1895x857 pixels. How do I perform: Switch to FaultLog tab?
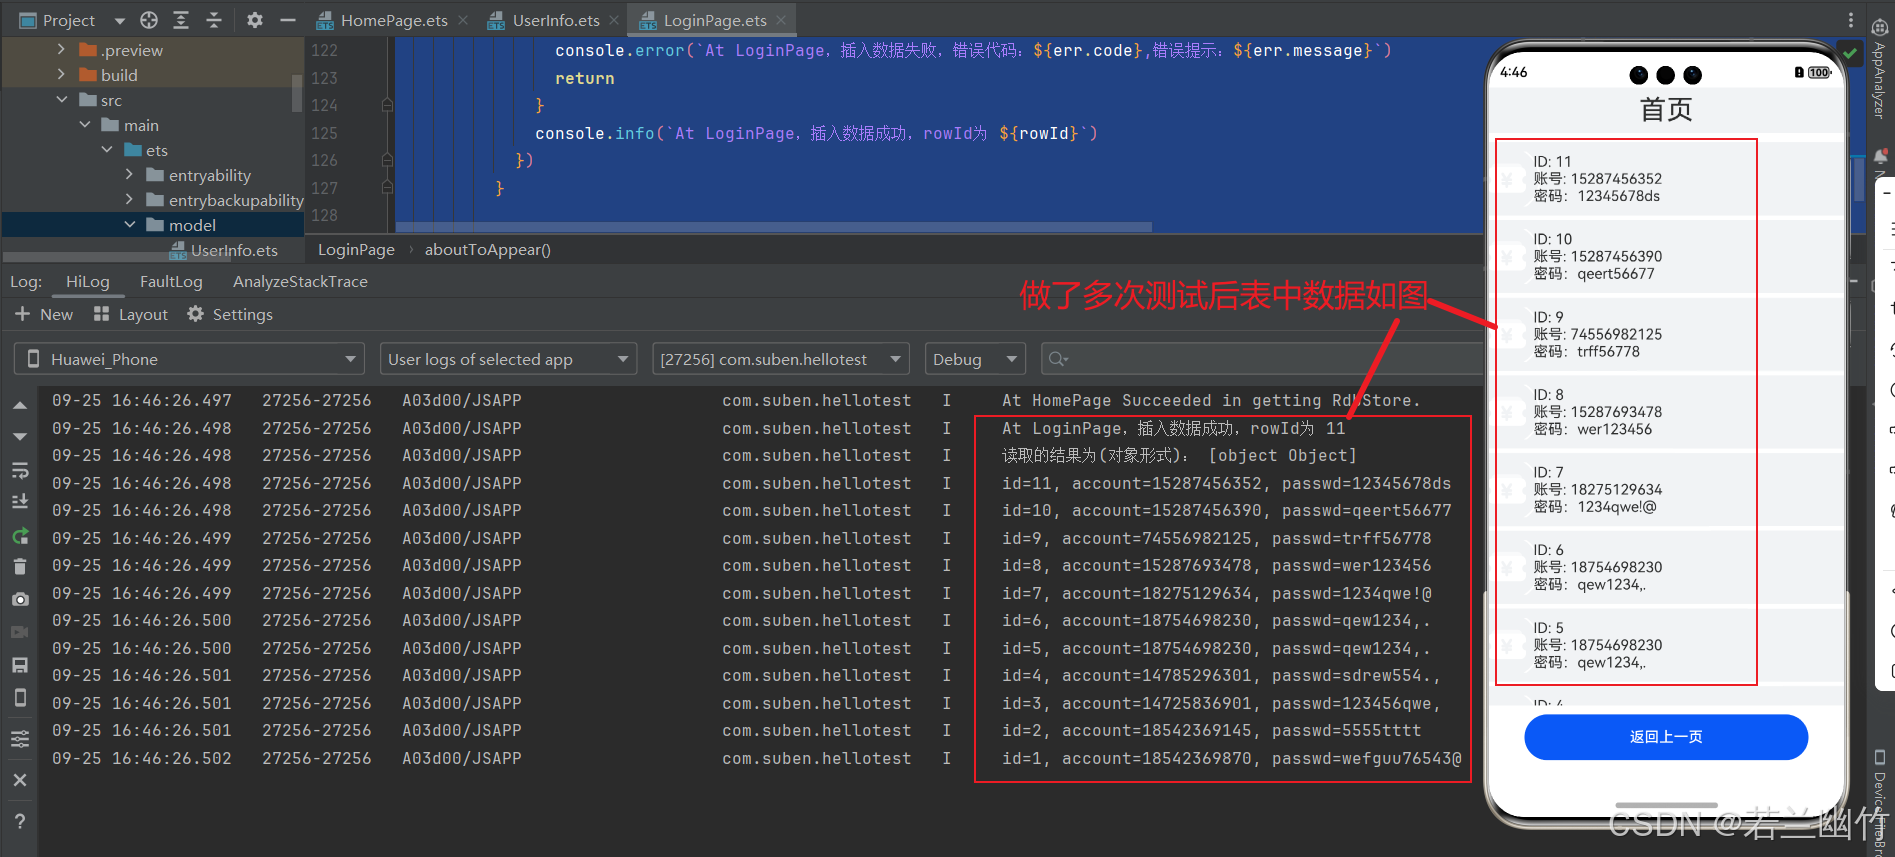click(x=171, y=282)
